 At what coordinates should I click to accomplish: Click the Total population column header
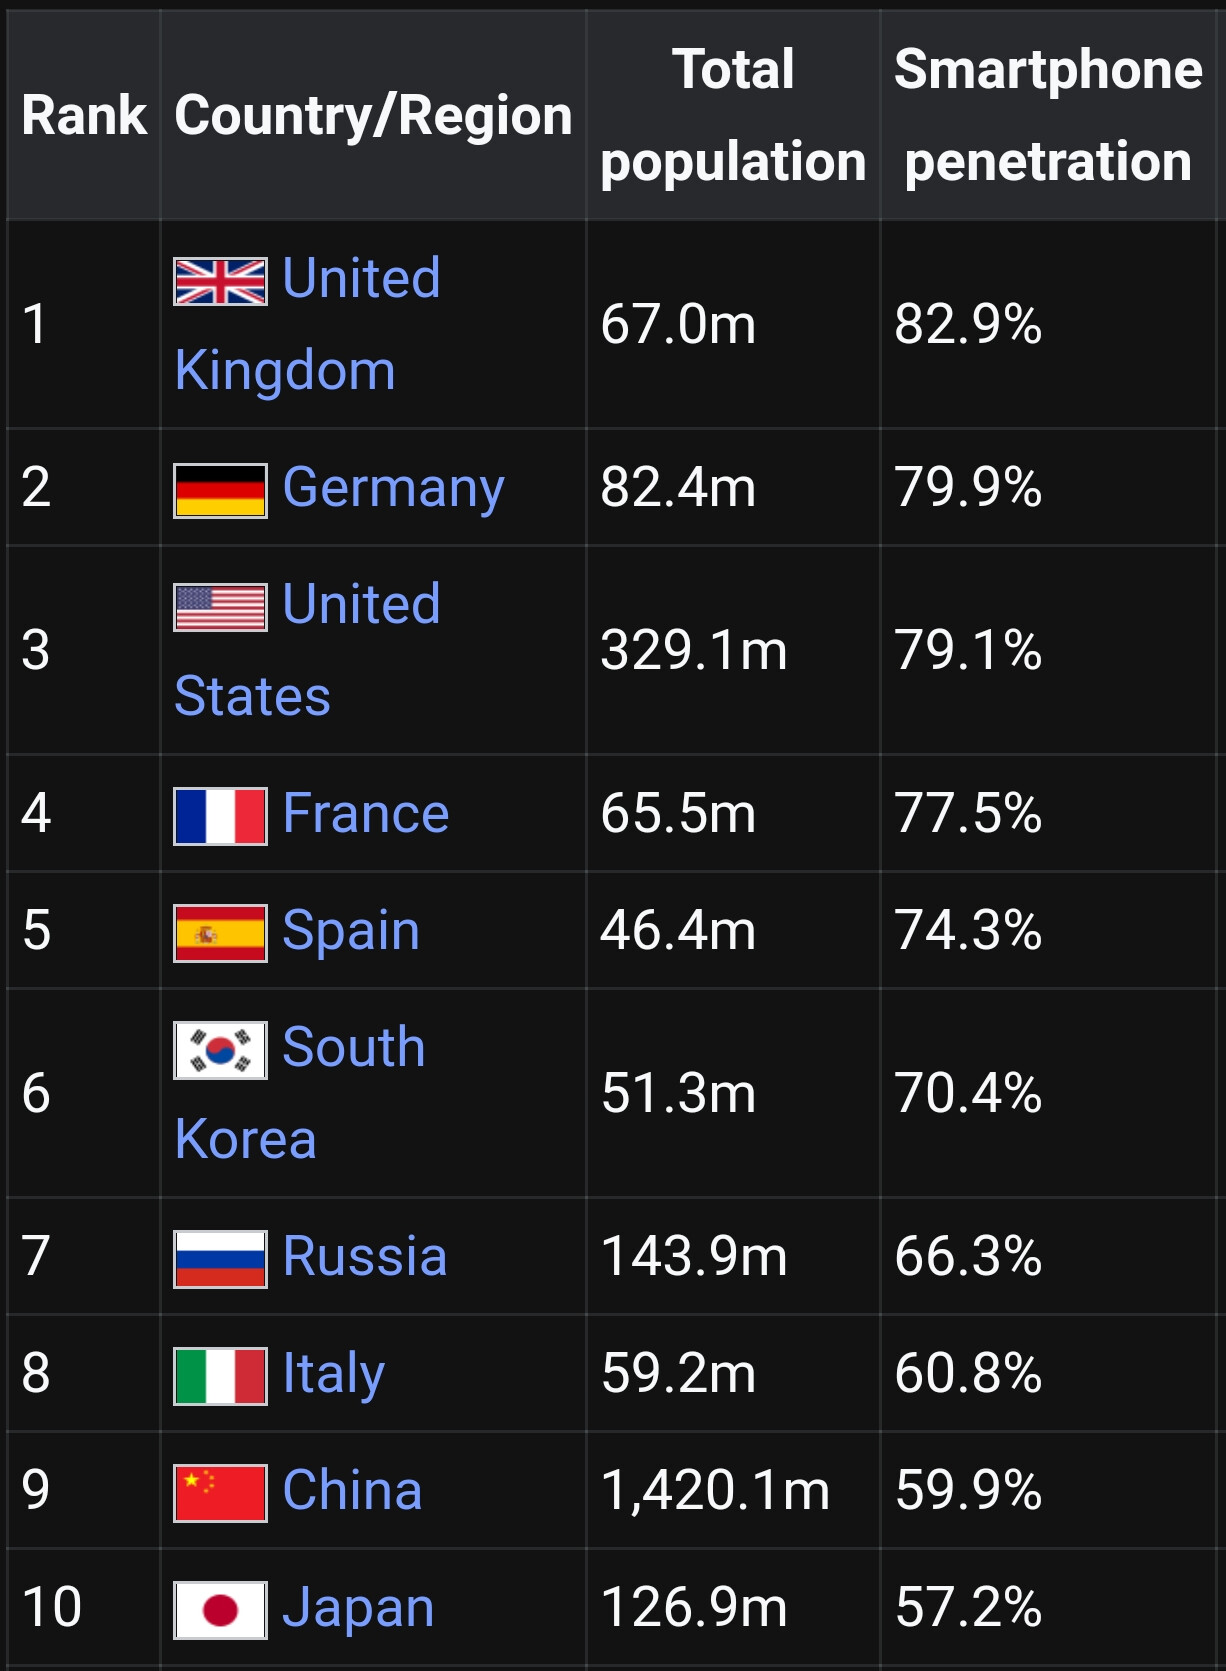click(x=733, y=115)
